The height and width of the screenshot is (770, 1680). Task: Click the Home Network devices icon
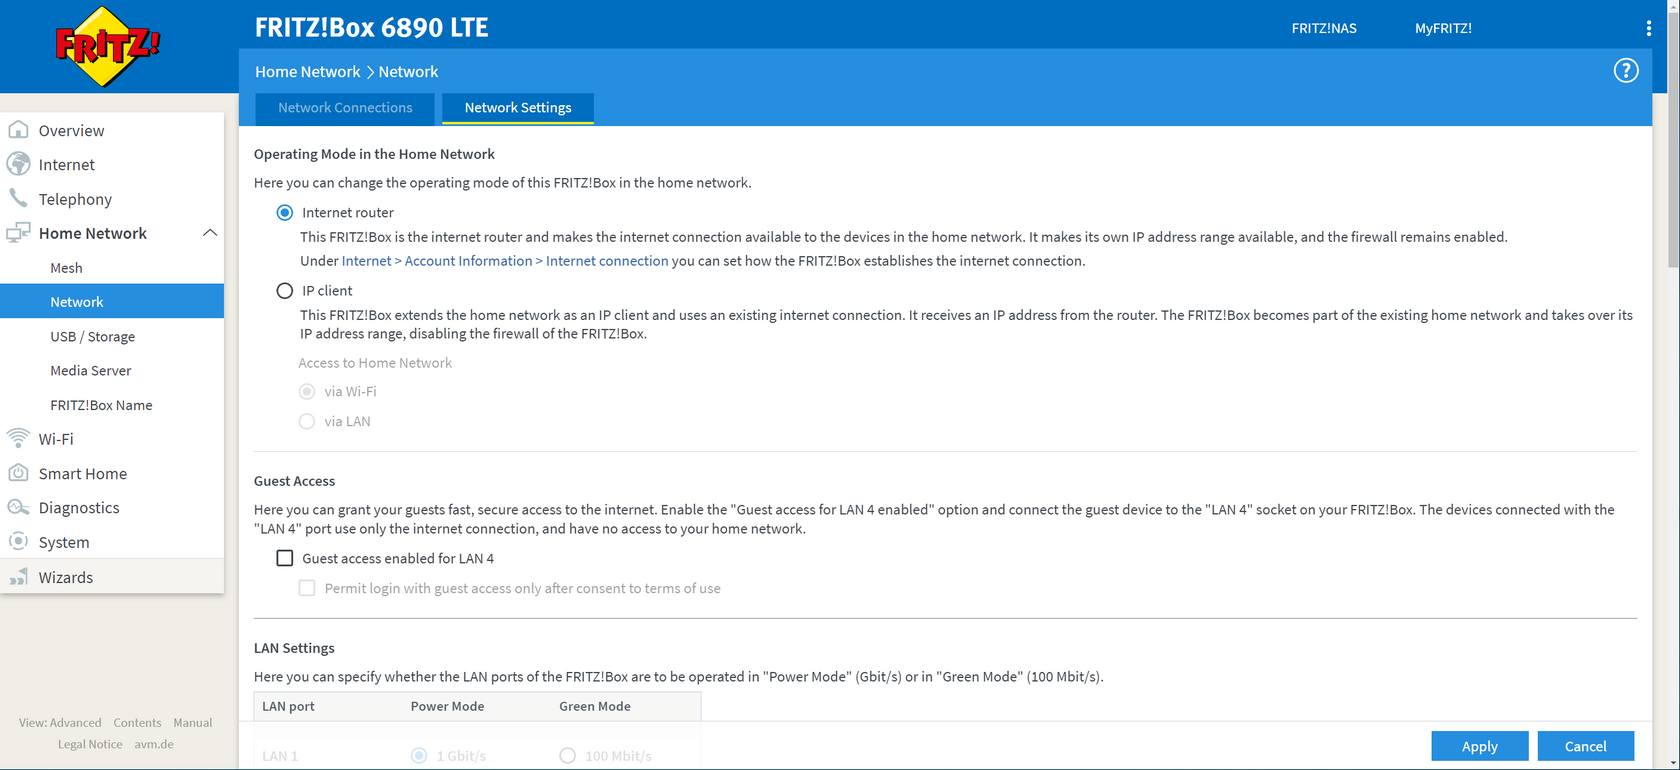(18, 233)
